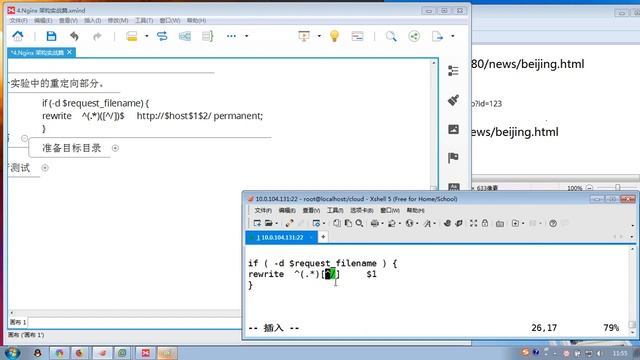Open markers flag panel in XMind sidebar
This screenshot has height=360, width=640.
click(x=453, y=158)
